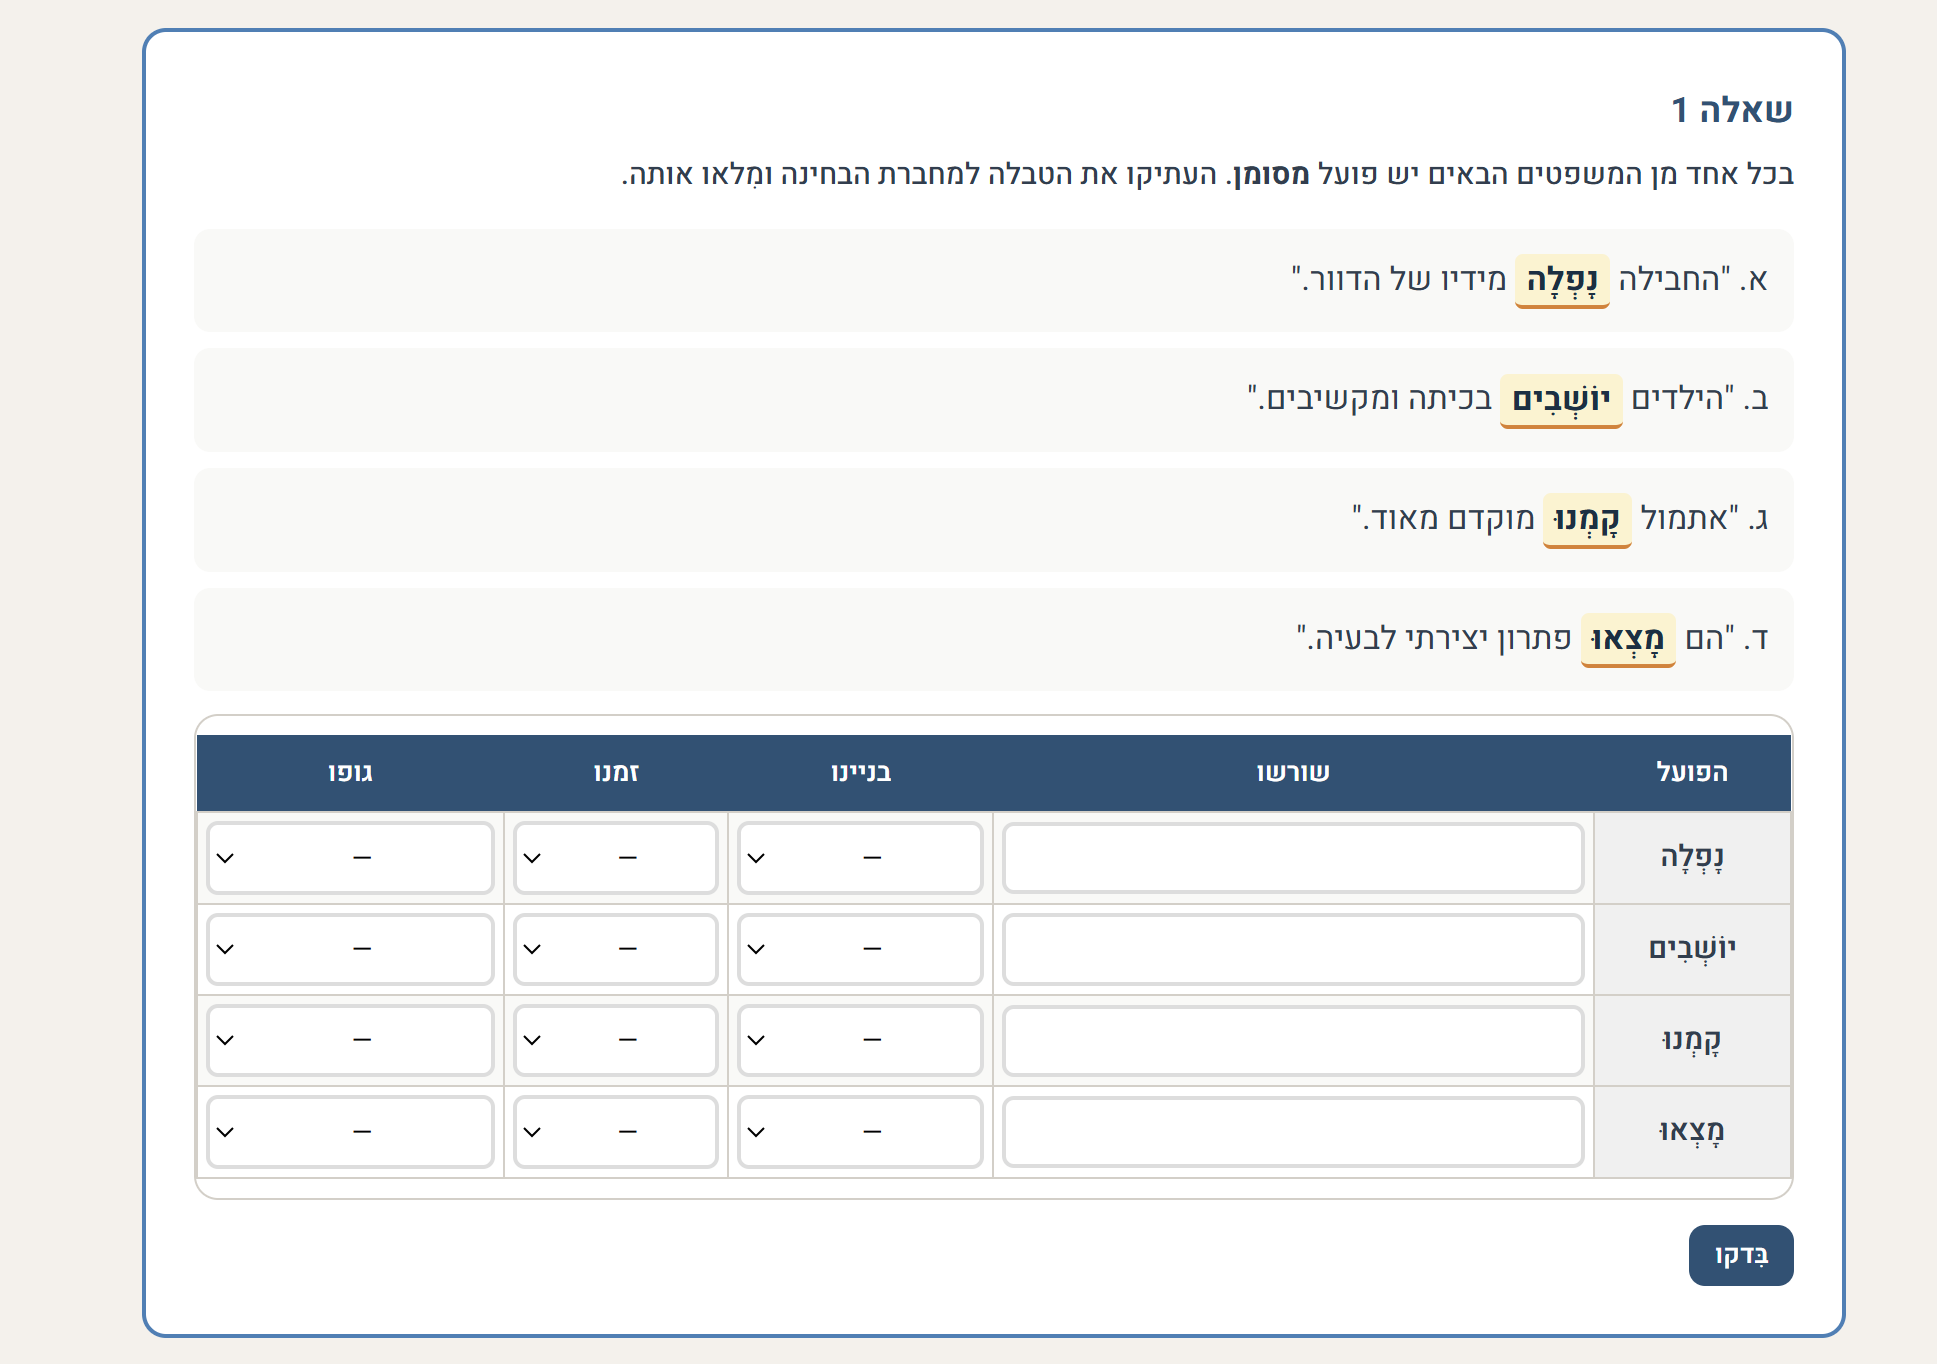Click the שורשו input field for קַמְנוּ
The image size is (1937, 1364).
[x=1293, y=1040]
